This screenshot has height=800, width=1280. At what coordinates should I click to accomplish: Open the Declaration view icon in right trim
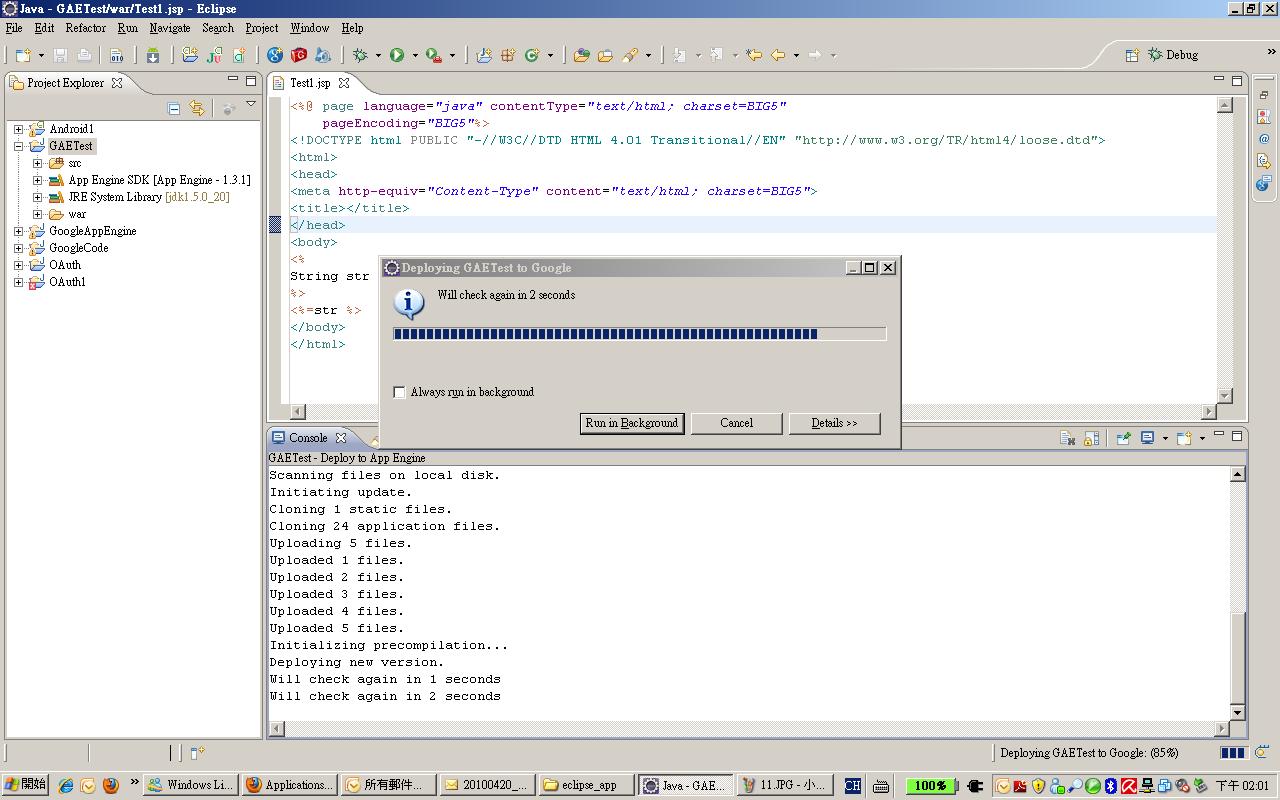point(1264,161)
